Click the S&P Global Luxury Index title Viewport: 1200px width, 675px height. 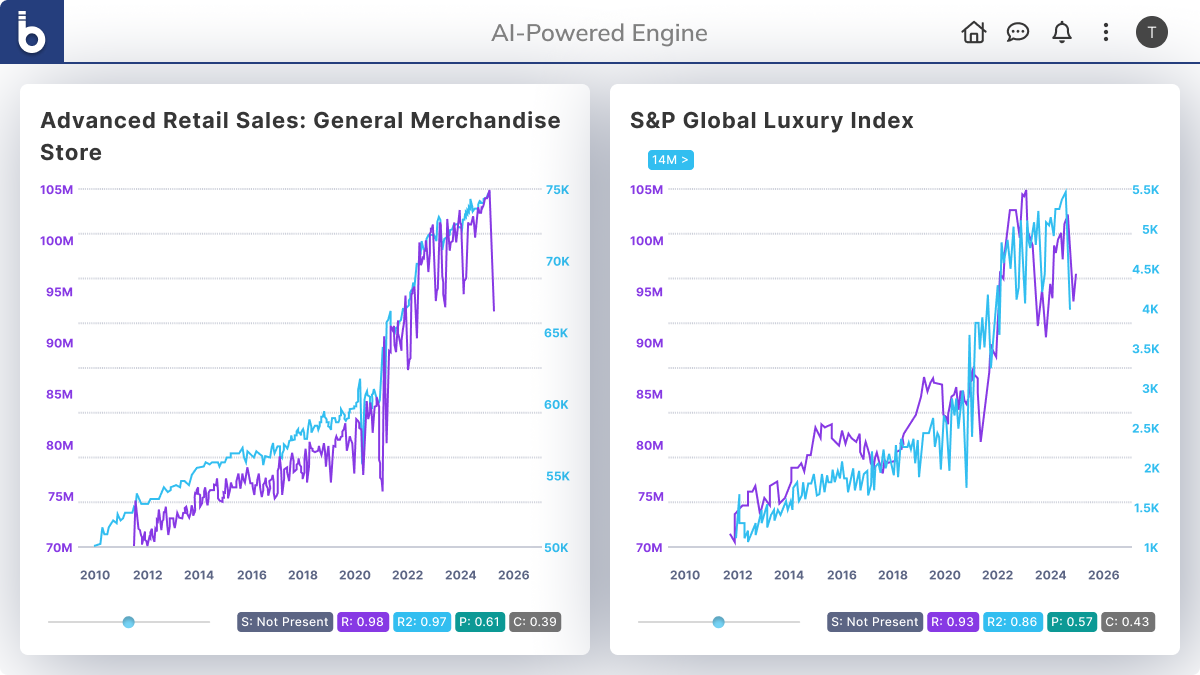tap(771, 121)
